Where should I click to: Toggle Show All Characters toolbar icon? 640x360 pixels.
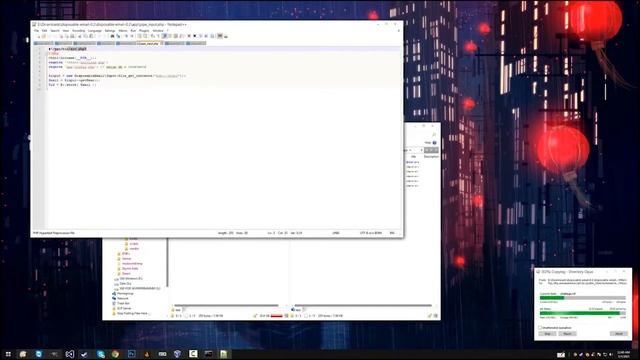point(158,36)
